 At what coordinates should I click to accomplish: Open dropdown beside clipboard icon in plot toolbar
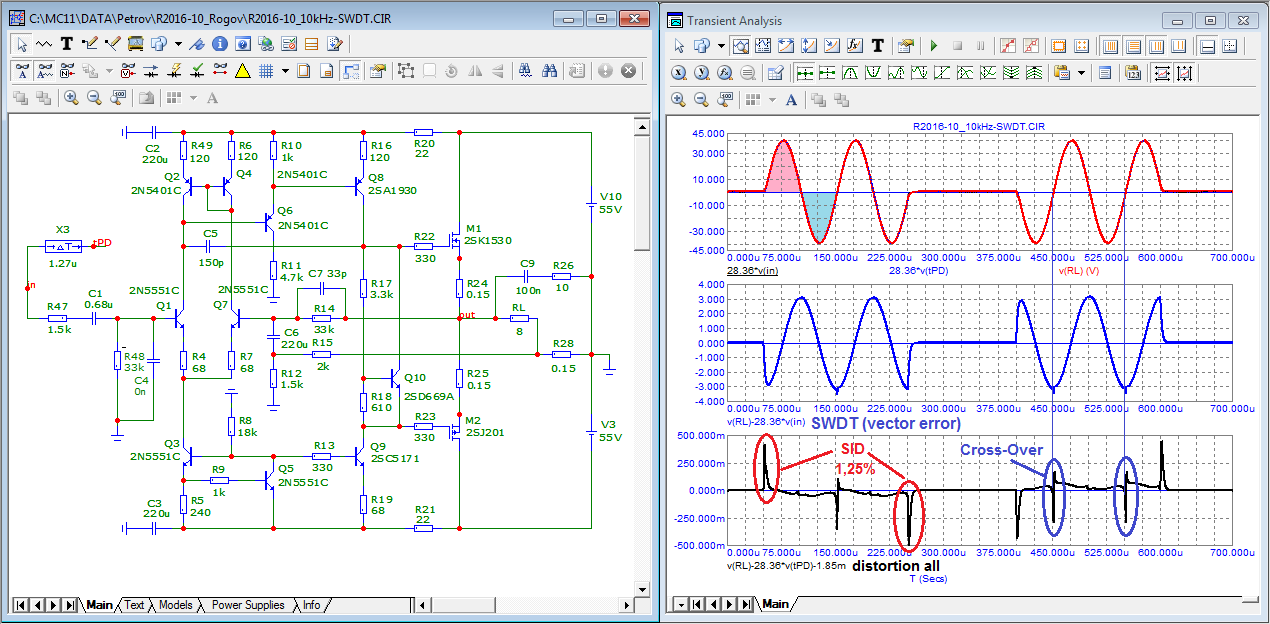(1081, 73)
